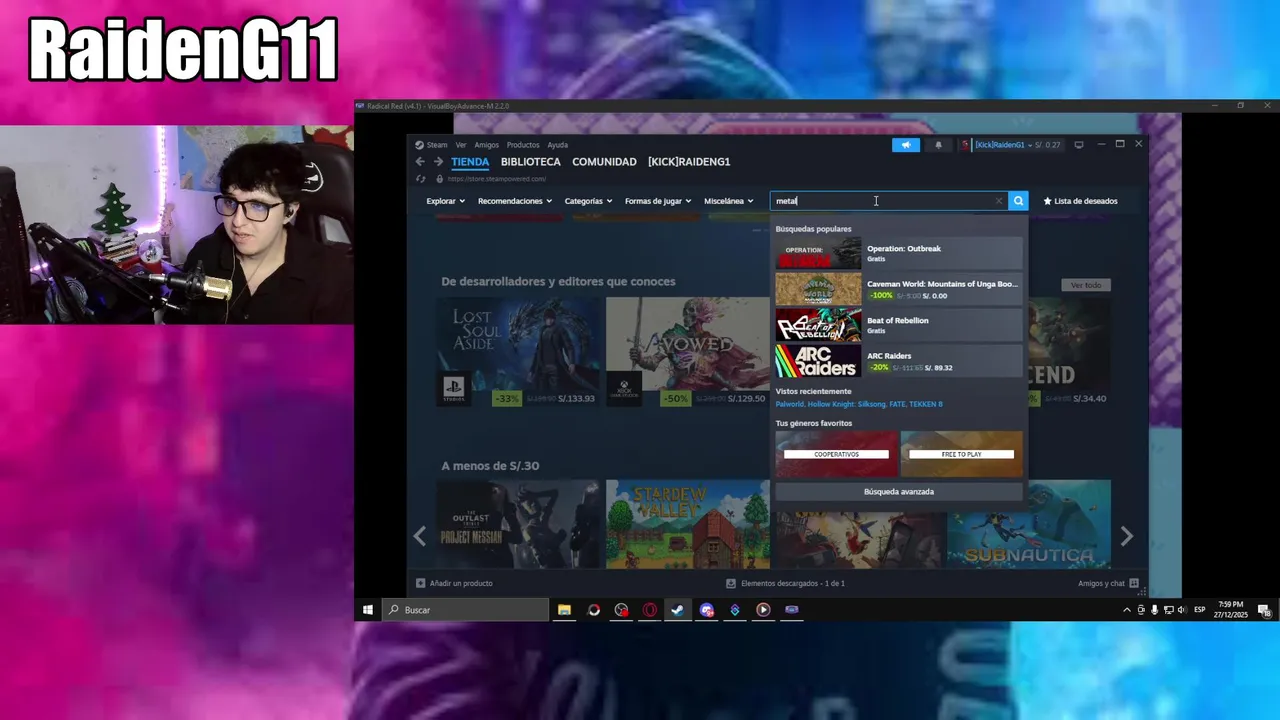1280x720 pixels.
Task: Reload the Steam store page
Action: click(420, 179)
